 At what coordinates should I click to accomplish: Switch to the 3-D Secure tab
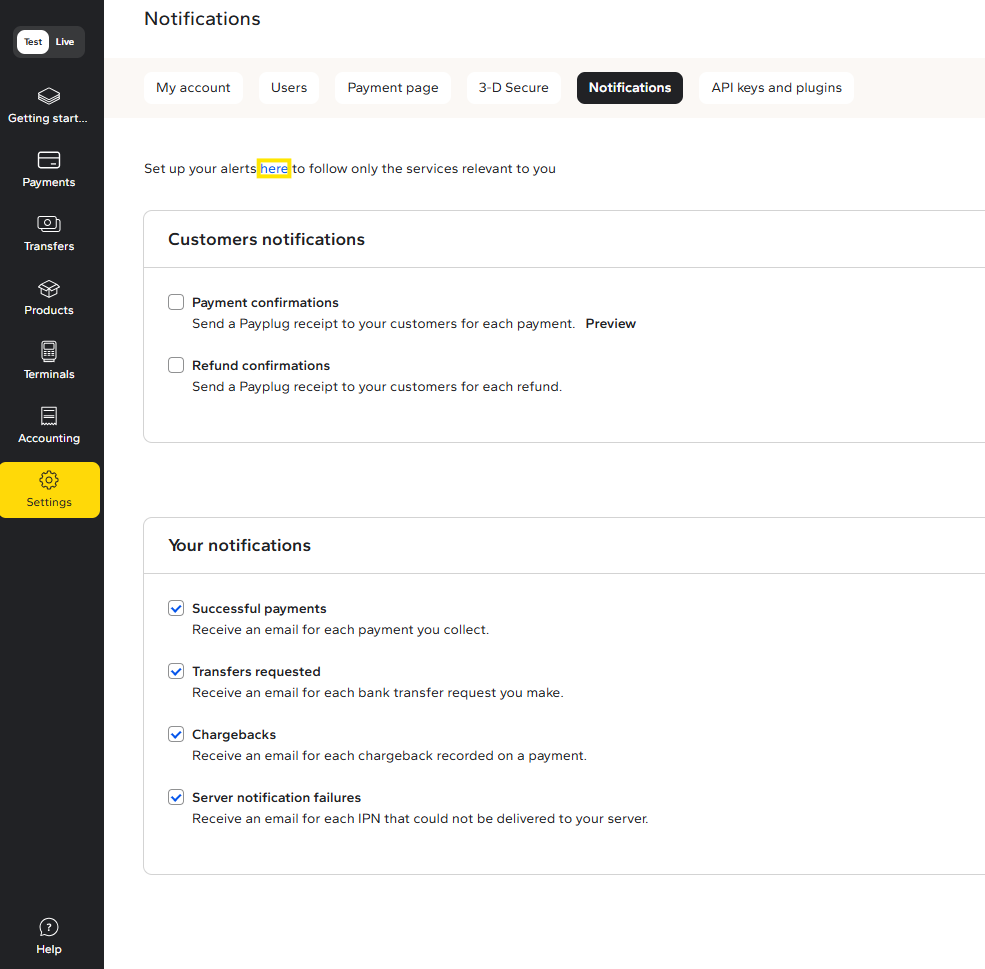coord(513,88)
